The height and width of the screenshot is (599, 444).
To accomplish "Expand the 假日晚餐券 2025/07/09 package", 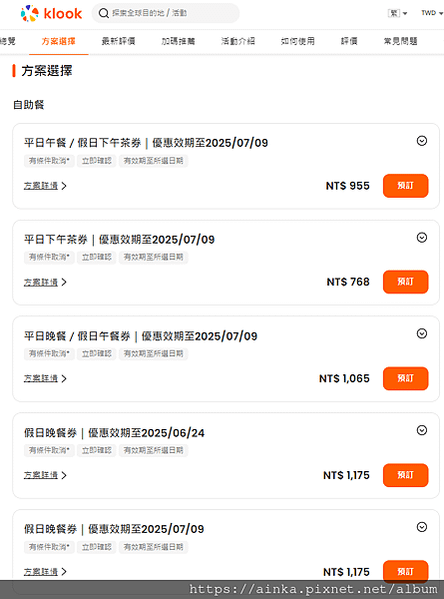I will tap(422, 527).
